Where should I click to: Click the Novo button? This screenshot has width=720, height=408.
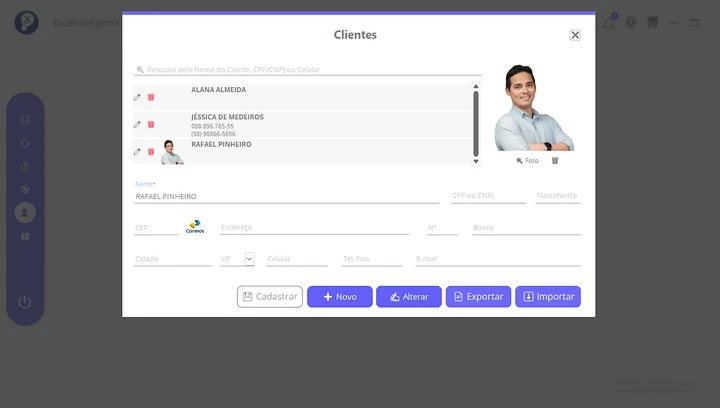point(339,297)
